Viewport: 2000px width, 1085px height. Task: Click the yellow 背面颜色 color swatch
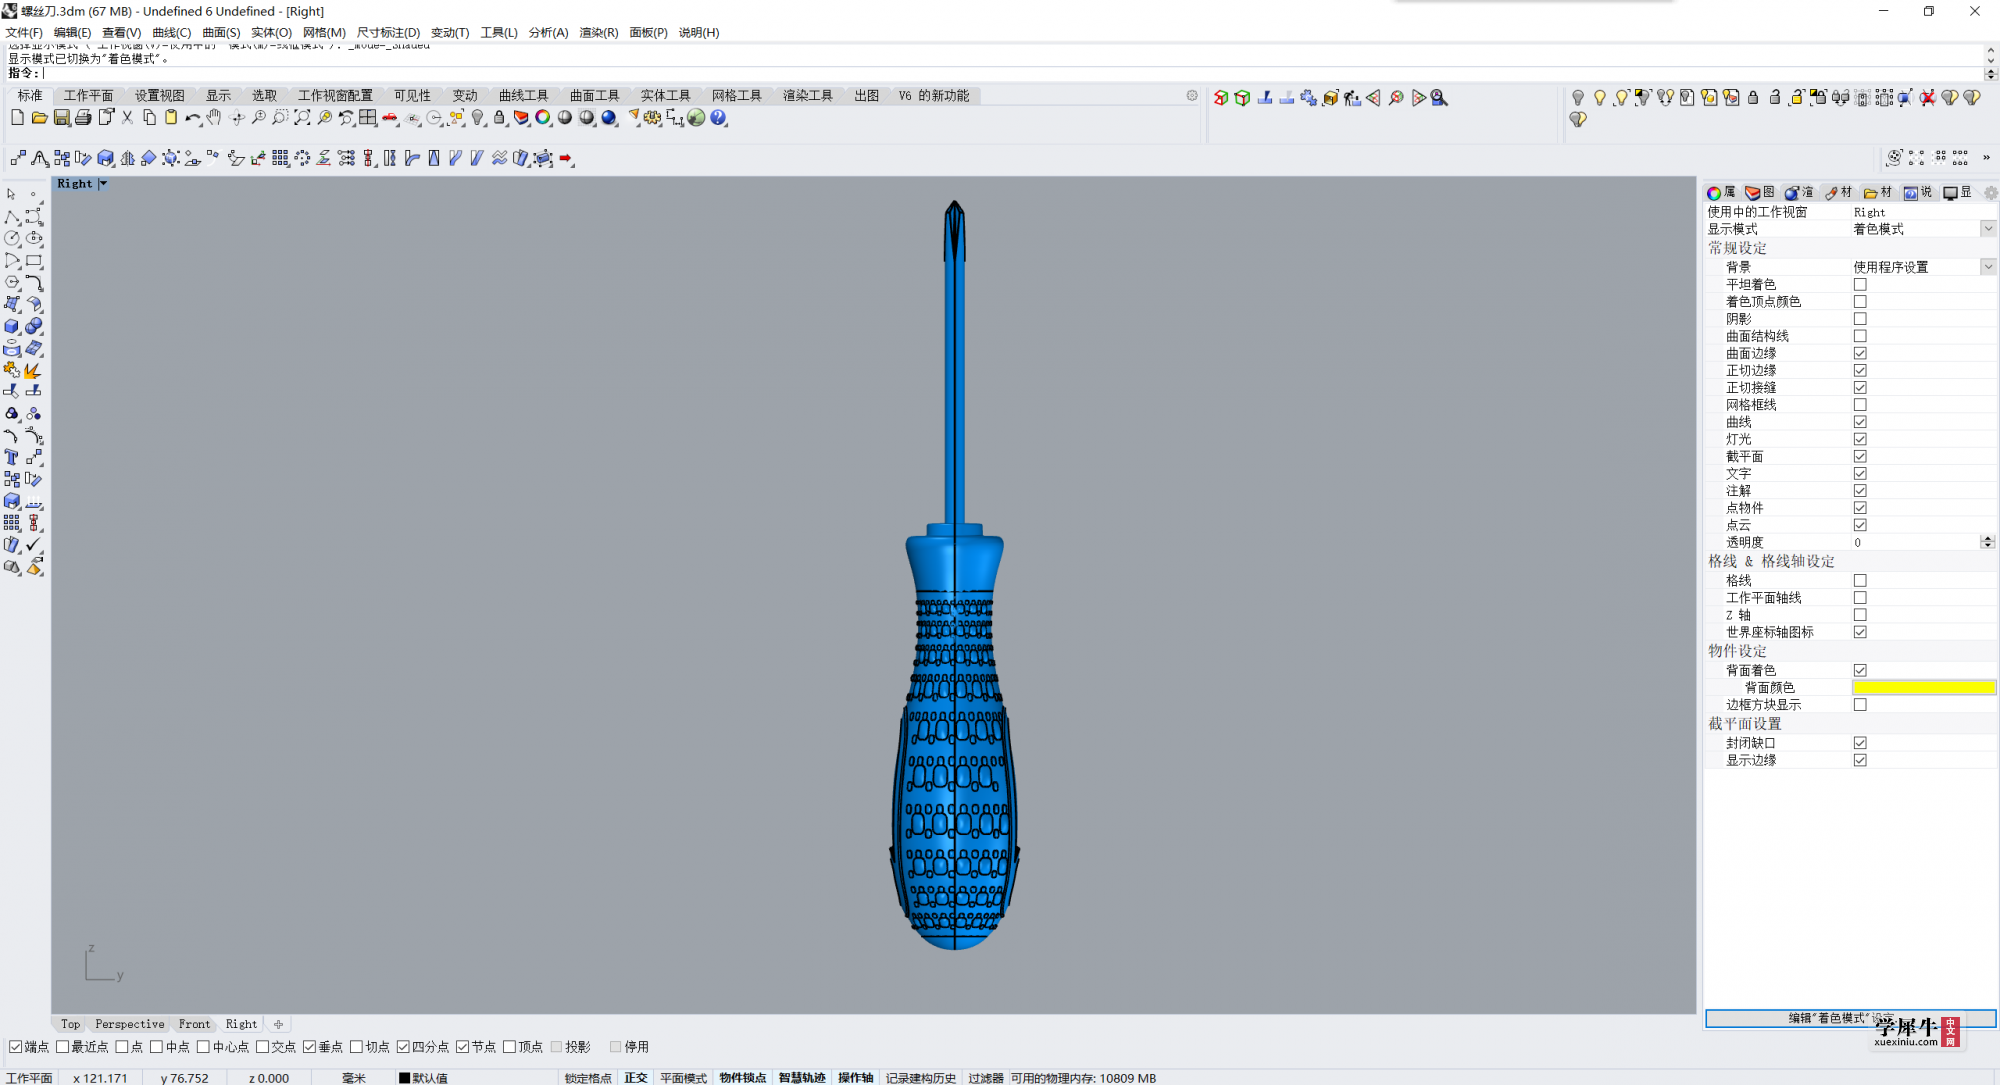[1924, 688]
